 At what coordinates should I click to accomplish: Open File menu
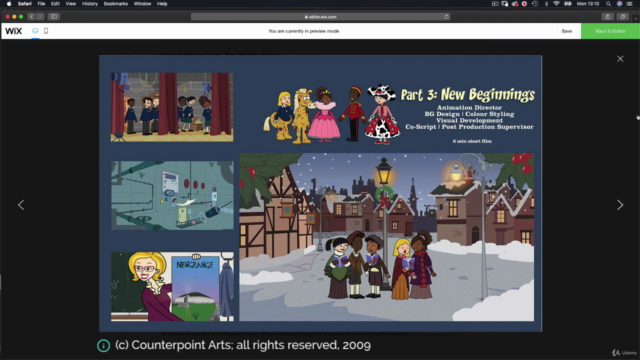41,4
